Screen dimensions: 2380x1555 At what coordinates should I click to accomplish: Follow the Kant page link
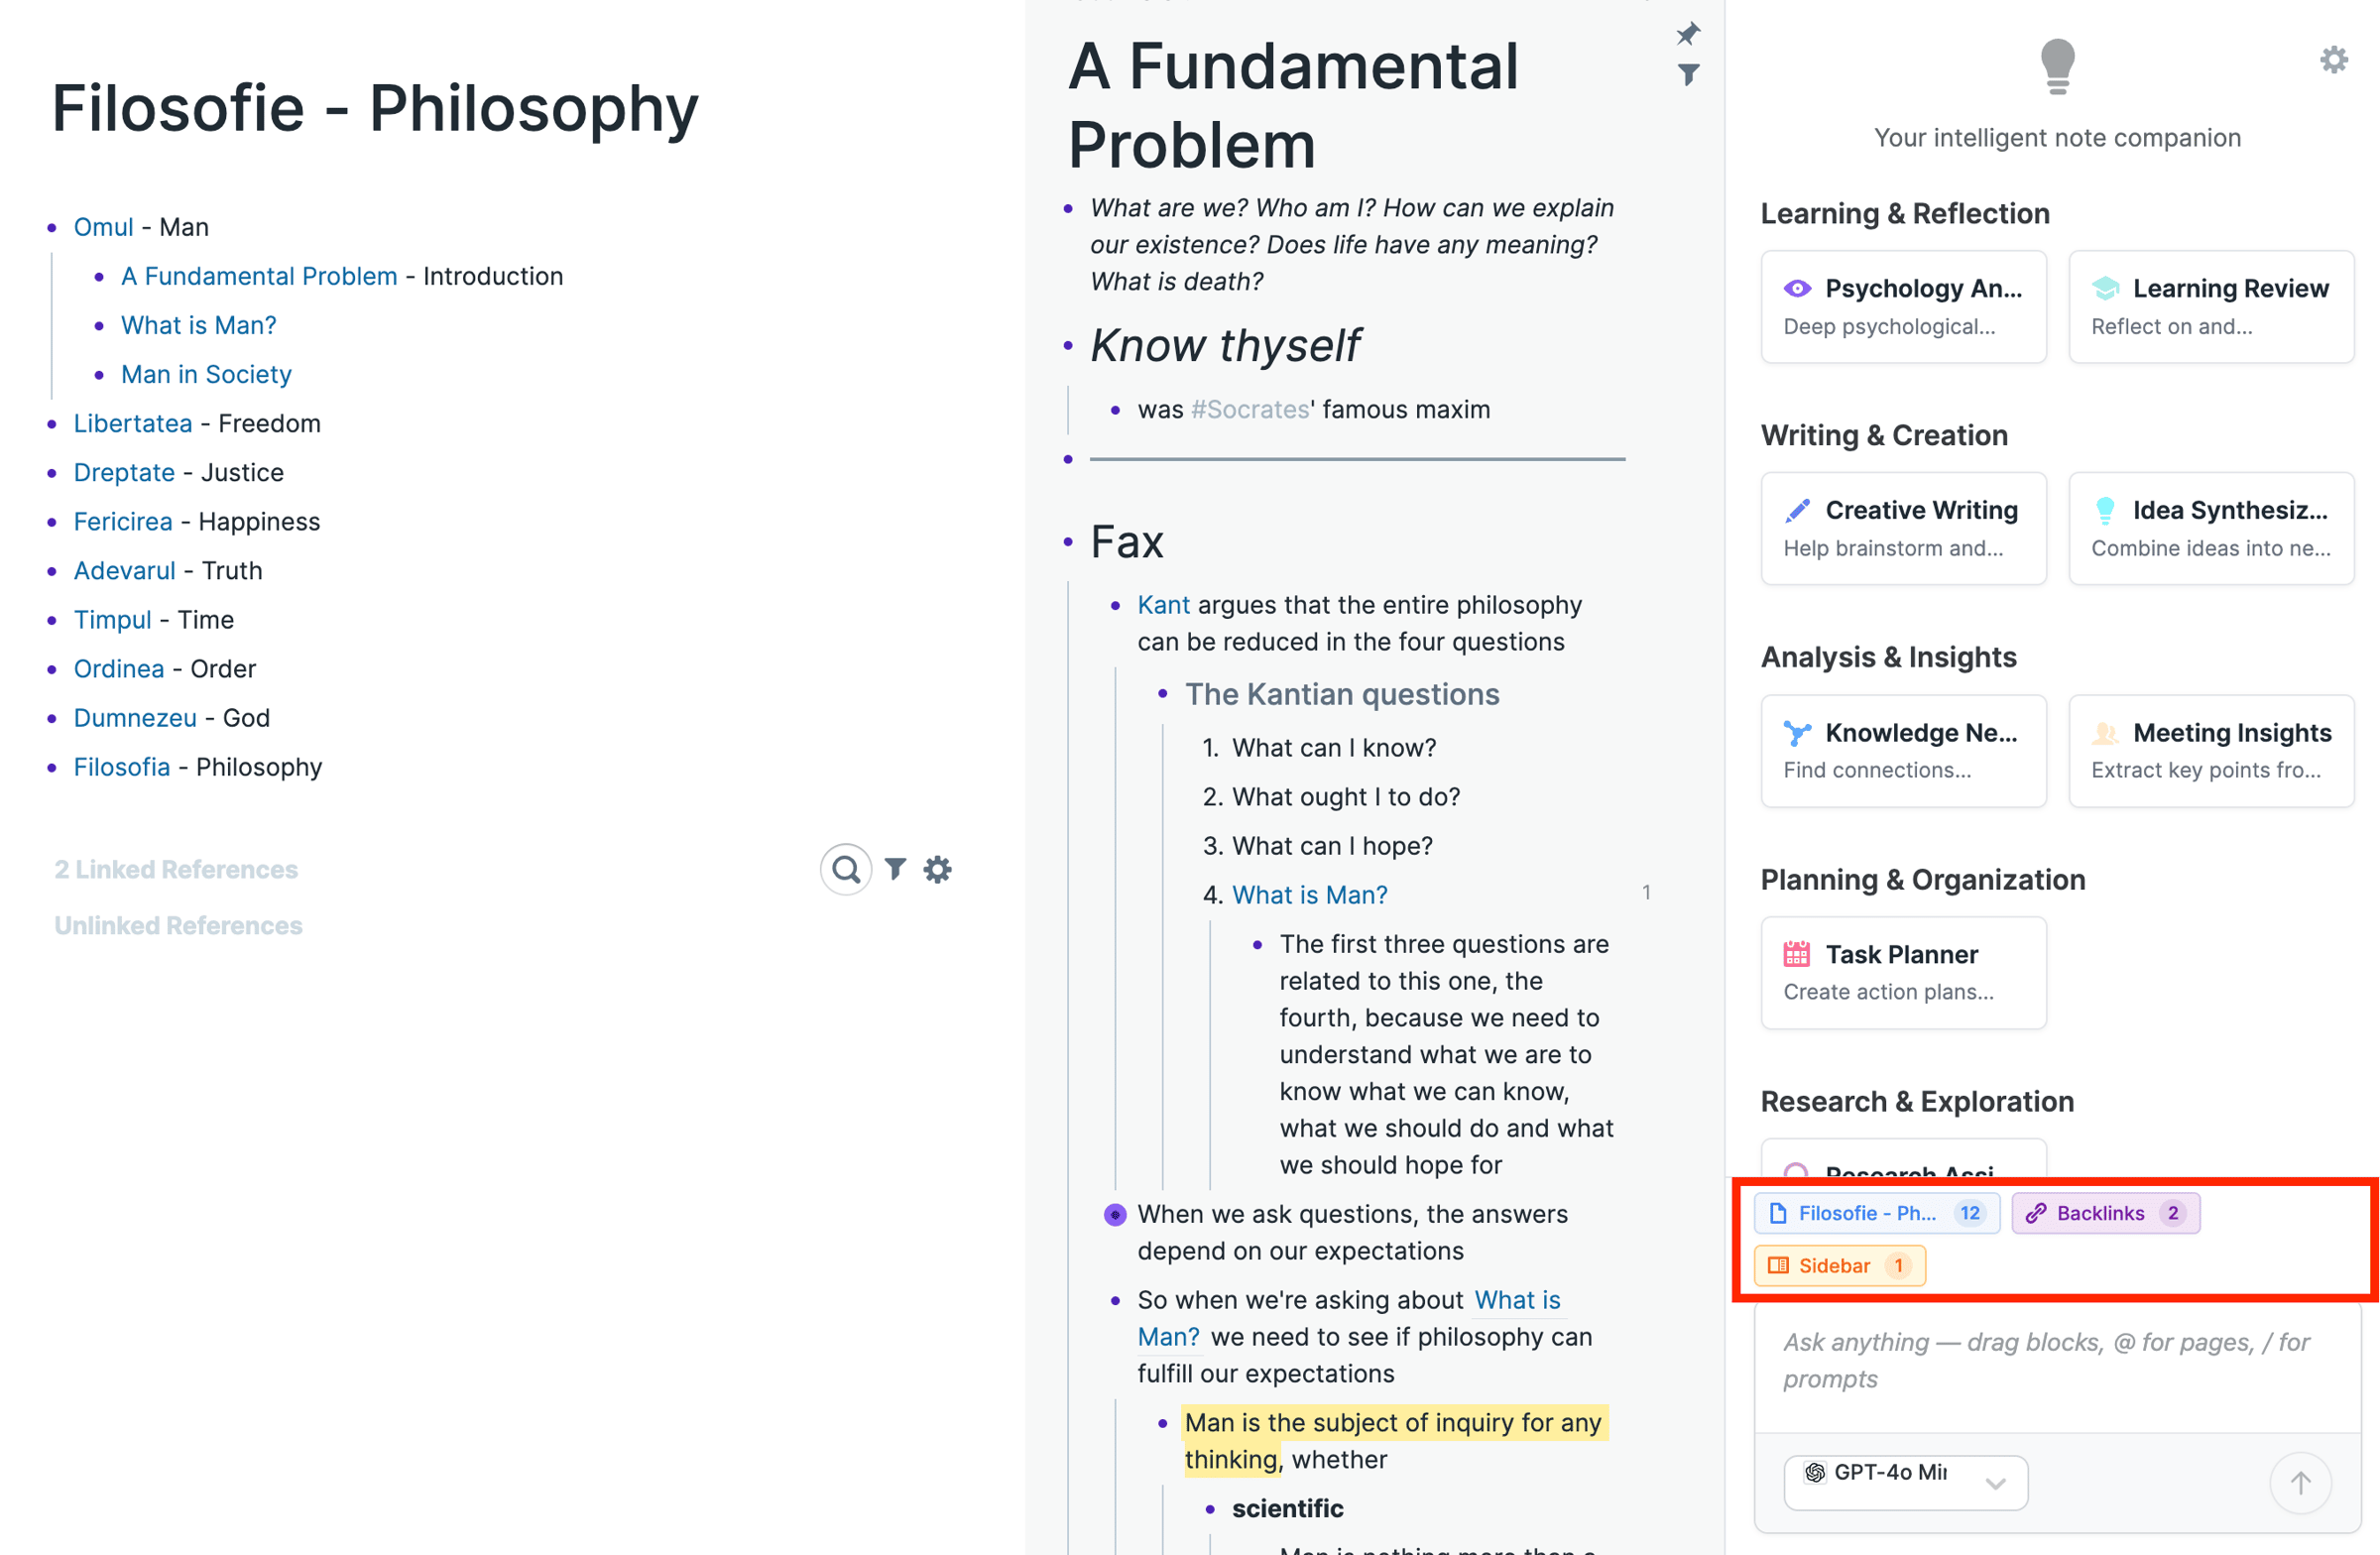(1163, 605)
